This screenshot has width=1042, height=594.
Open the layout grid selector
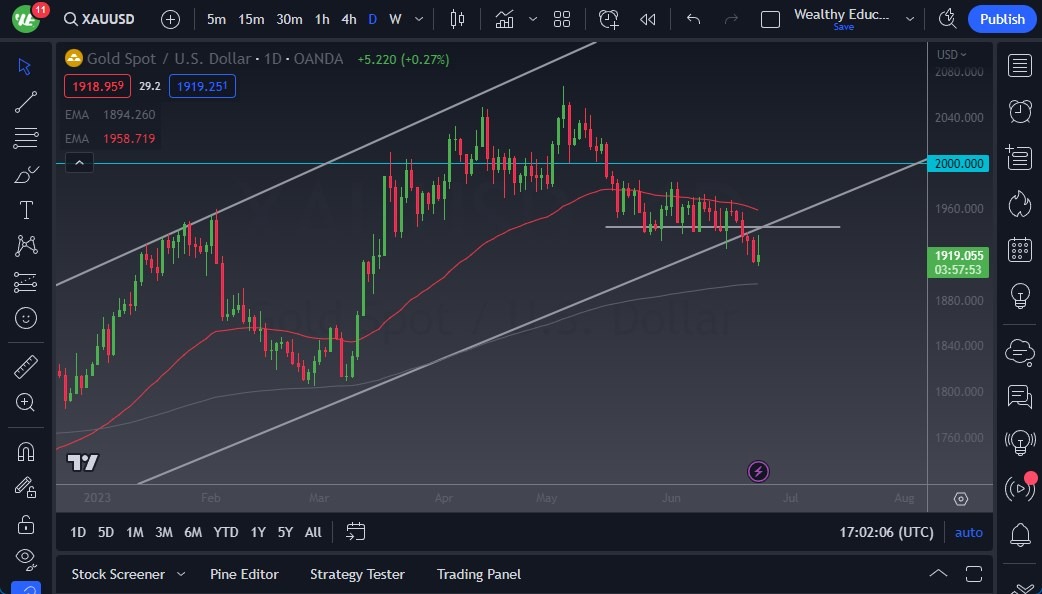pyautogui.click(x=562, y=19)
